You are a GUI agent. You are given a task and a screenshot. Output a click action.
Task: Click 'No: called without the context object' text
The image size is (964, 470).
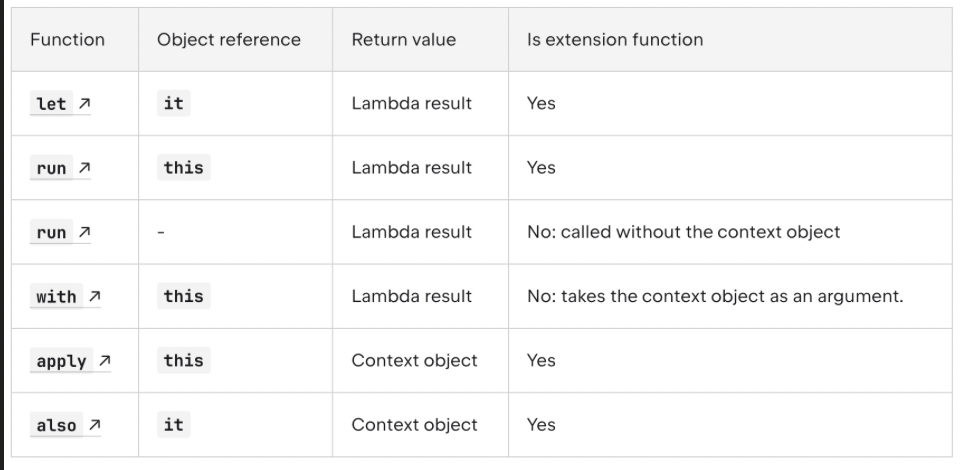coord(683,232)
